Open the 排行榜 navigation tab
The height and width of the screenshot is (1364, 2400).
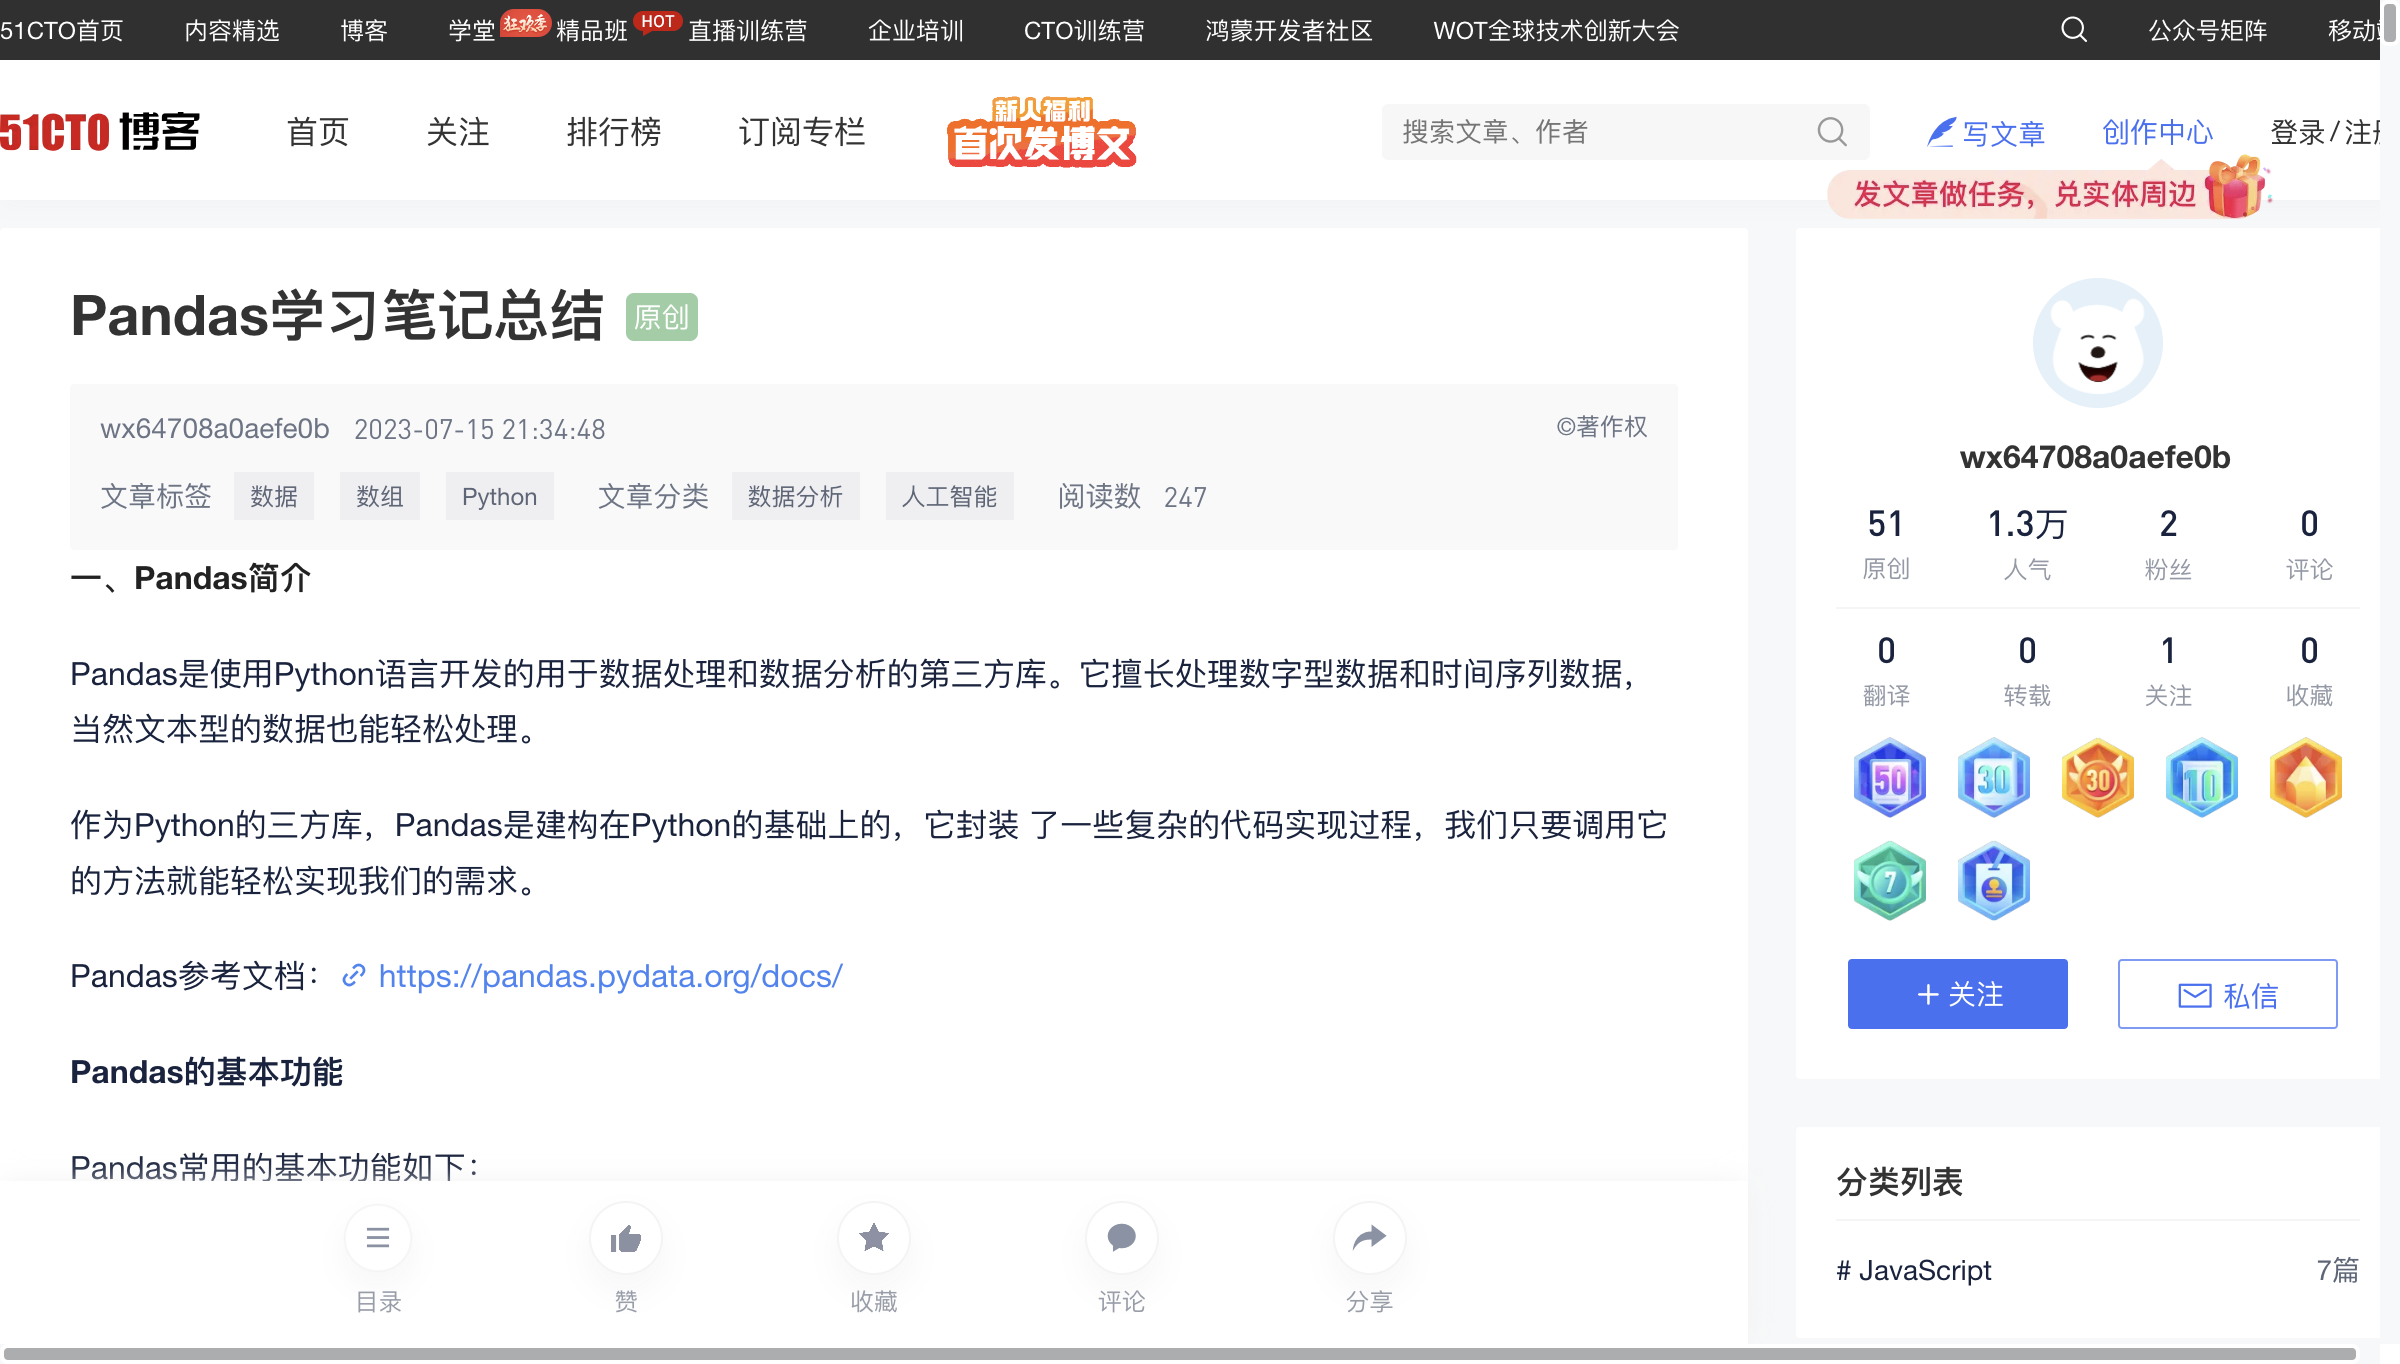(x=614, y=132)
